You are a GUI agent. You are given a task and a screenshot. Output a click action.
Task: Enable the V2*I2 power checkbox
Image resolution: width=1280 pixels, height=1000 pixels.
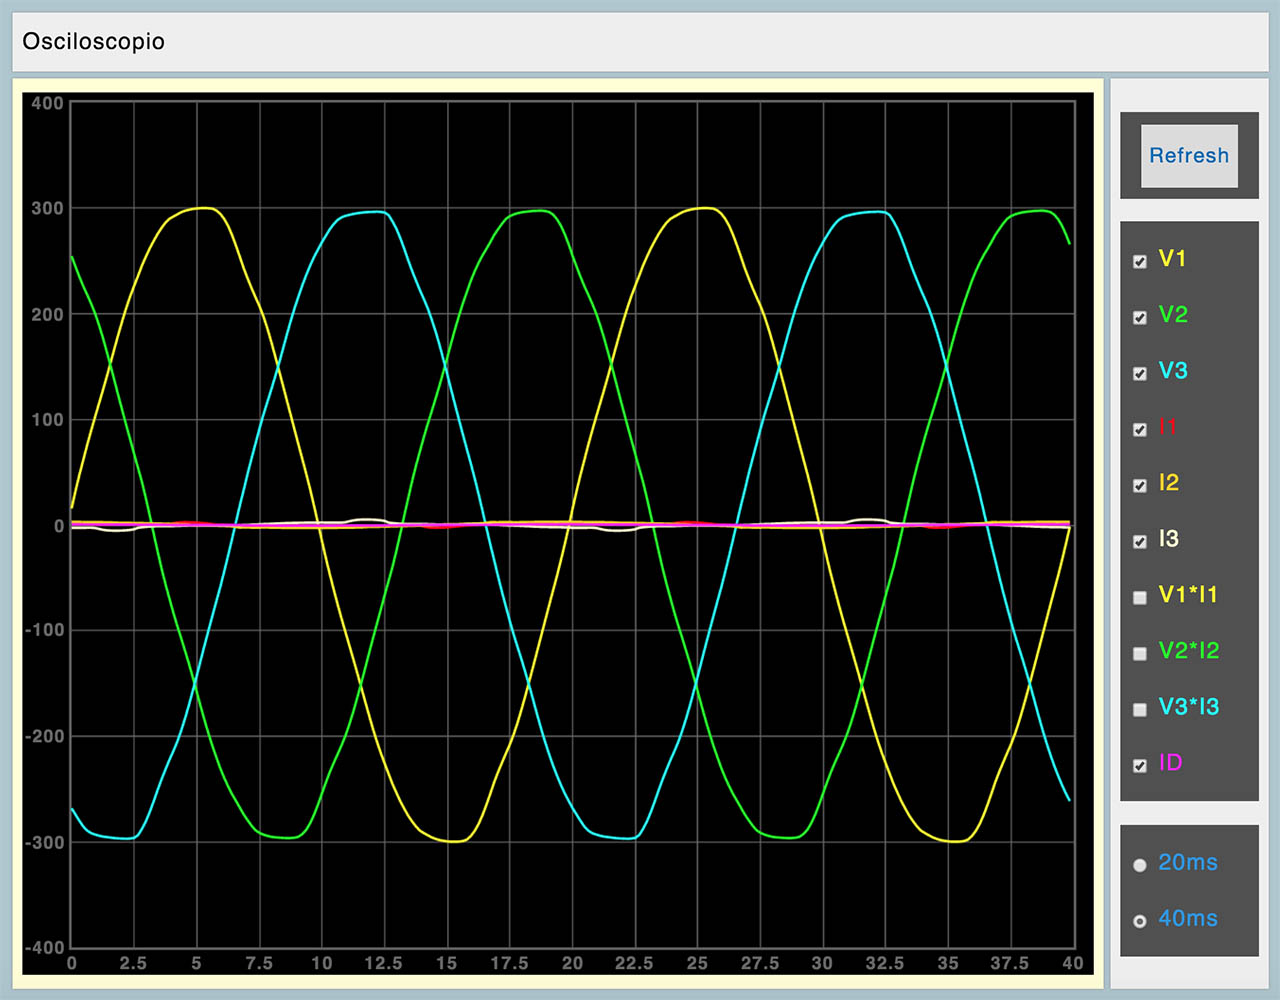pos(1140,653)
